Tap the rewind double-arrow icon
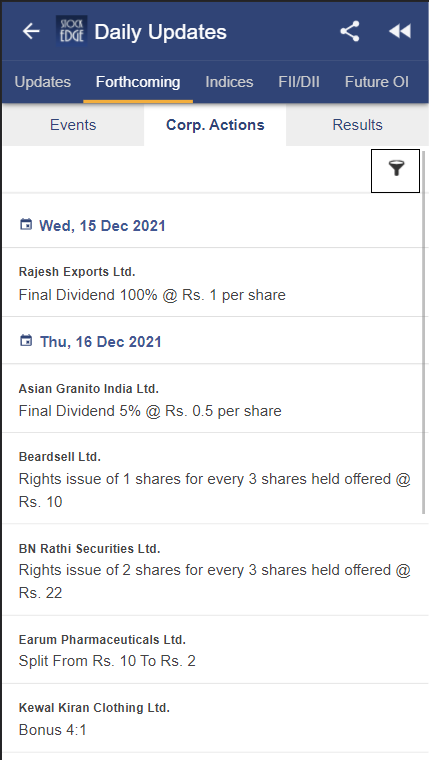Screen dimensions: 429x760 click(400, 32)
